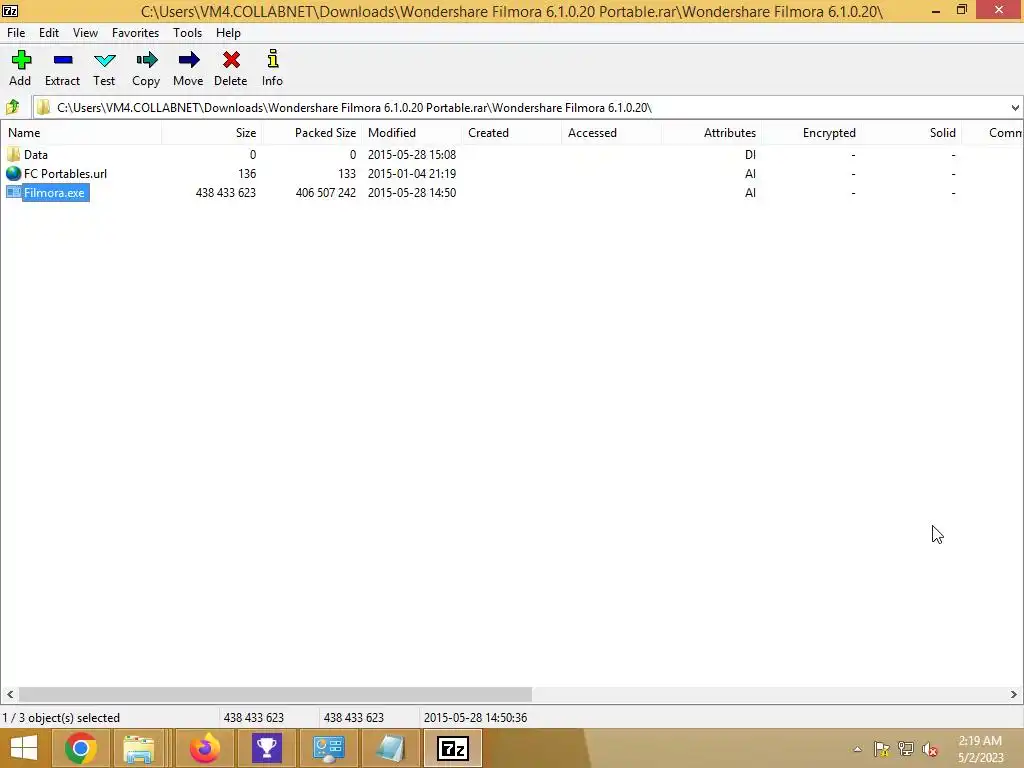Viewport: 1024px width, 768px height.
Task: Click the size value 438 433 623 of Filmora.exe
Action: (x=226, y=193)
